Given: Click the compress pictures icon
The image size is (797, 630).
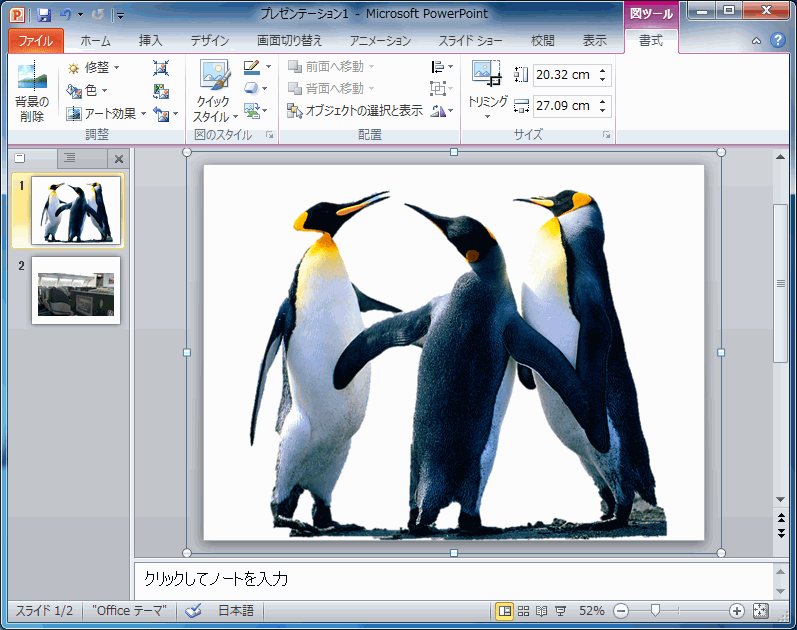Looking at the screenshot, I should click(x=161, y=68).
